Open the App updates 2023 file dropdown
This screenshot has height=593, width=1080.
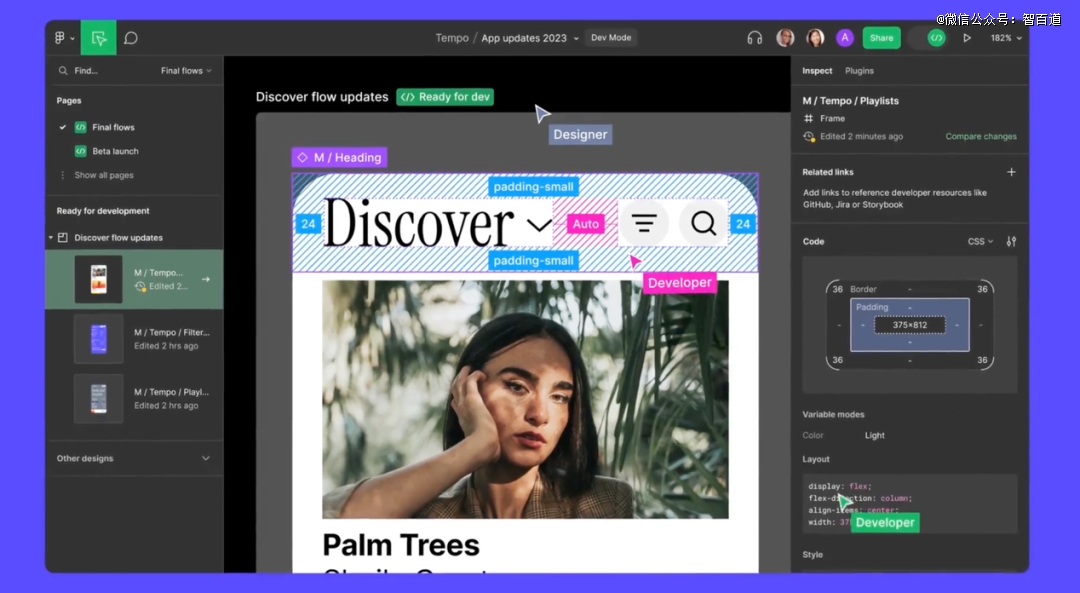tap(529, 38)
